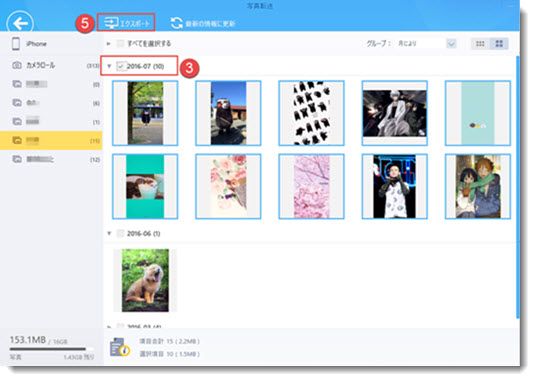Image resolution: width=535 pixels, height=381 pixels.
Task: Click the folder icon of album (12)
Action: 17,159
